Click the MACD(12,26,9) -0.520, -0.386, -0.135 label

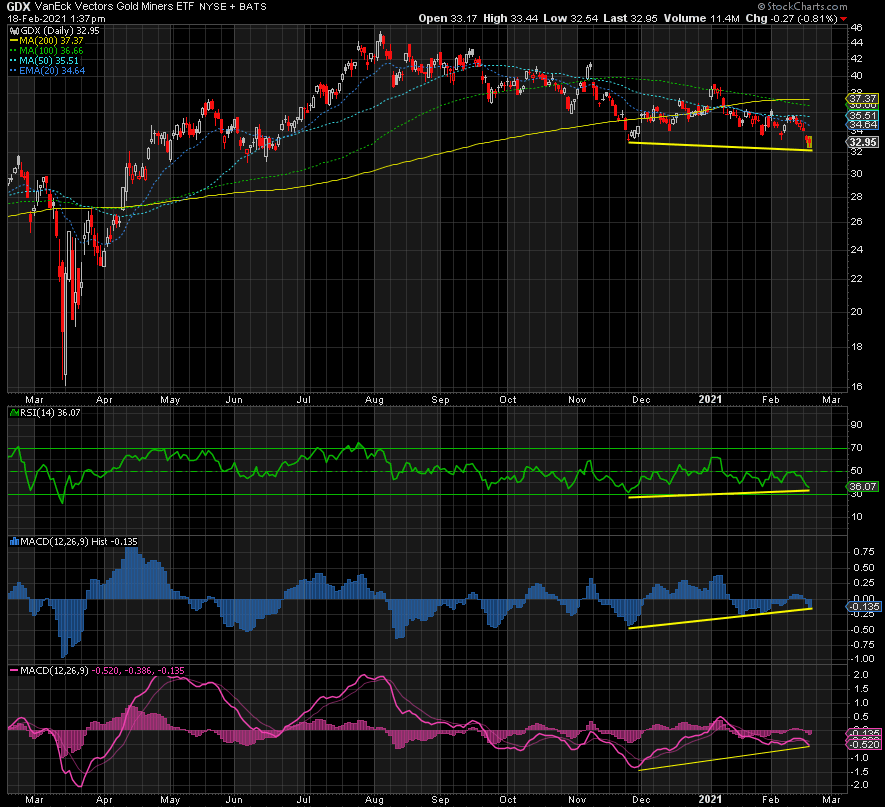coord(102,671)
